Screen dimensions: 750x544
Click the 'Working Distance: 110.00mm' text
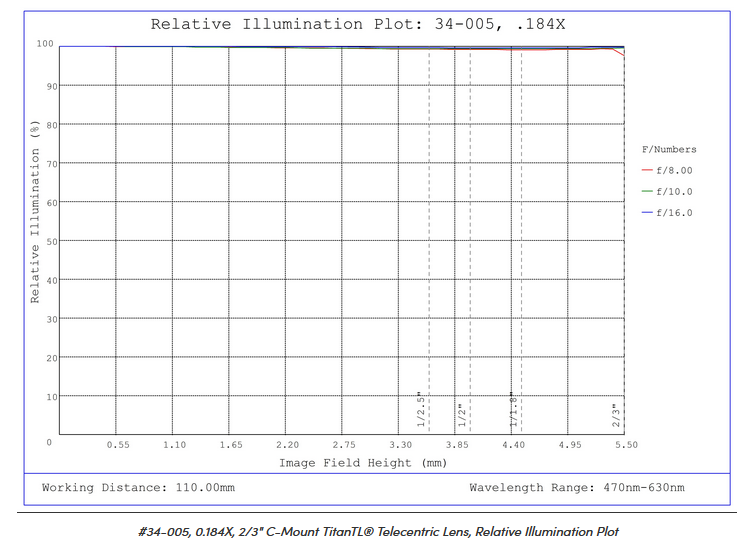pyautogui.click(x=138, y=488)
